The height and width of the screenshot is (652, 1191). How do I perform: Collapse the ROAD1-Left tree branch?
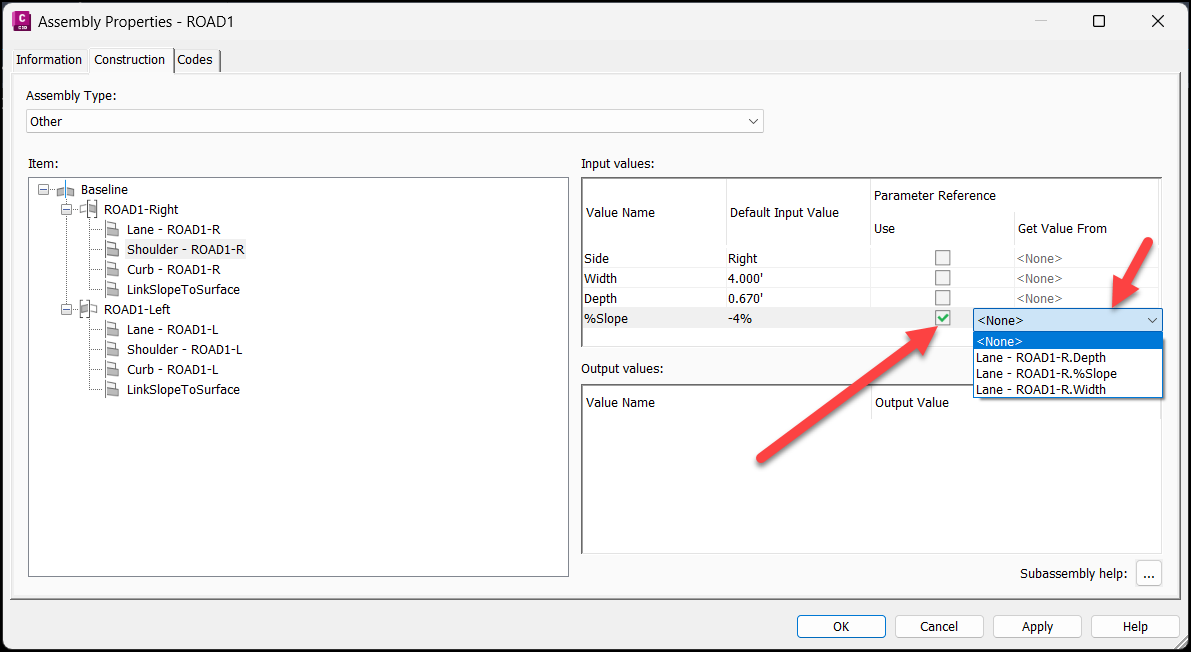click(x=66, y=309)
